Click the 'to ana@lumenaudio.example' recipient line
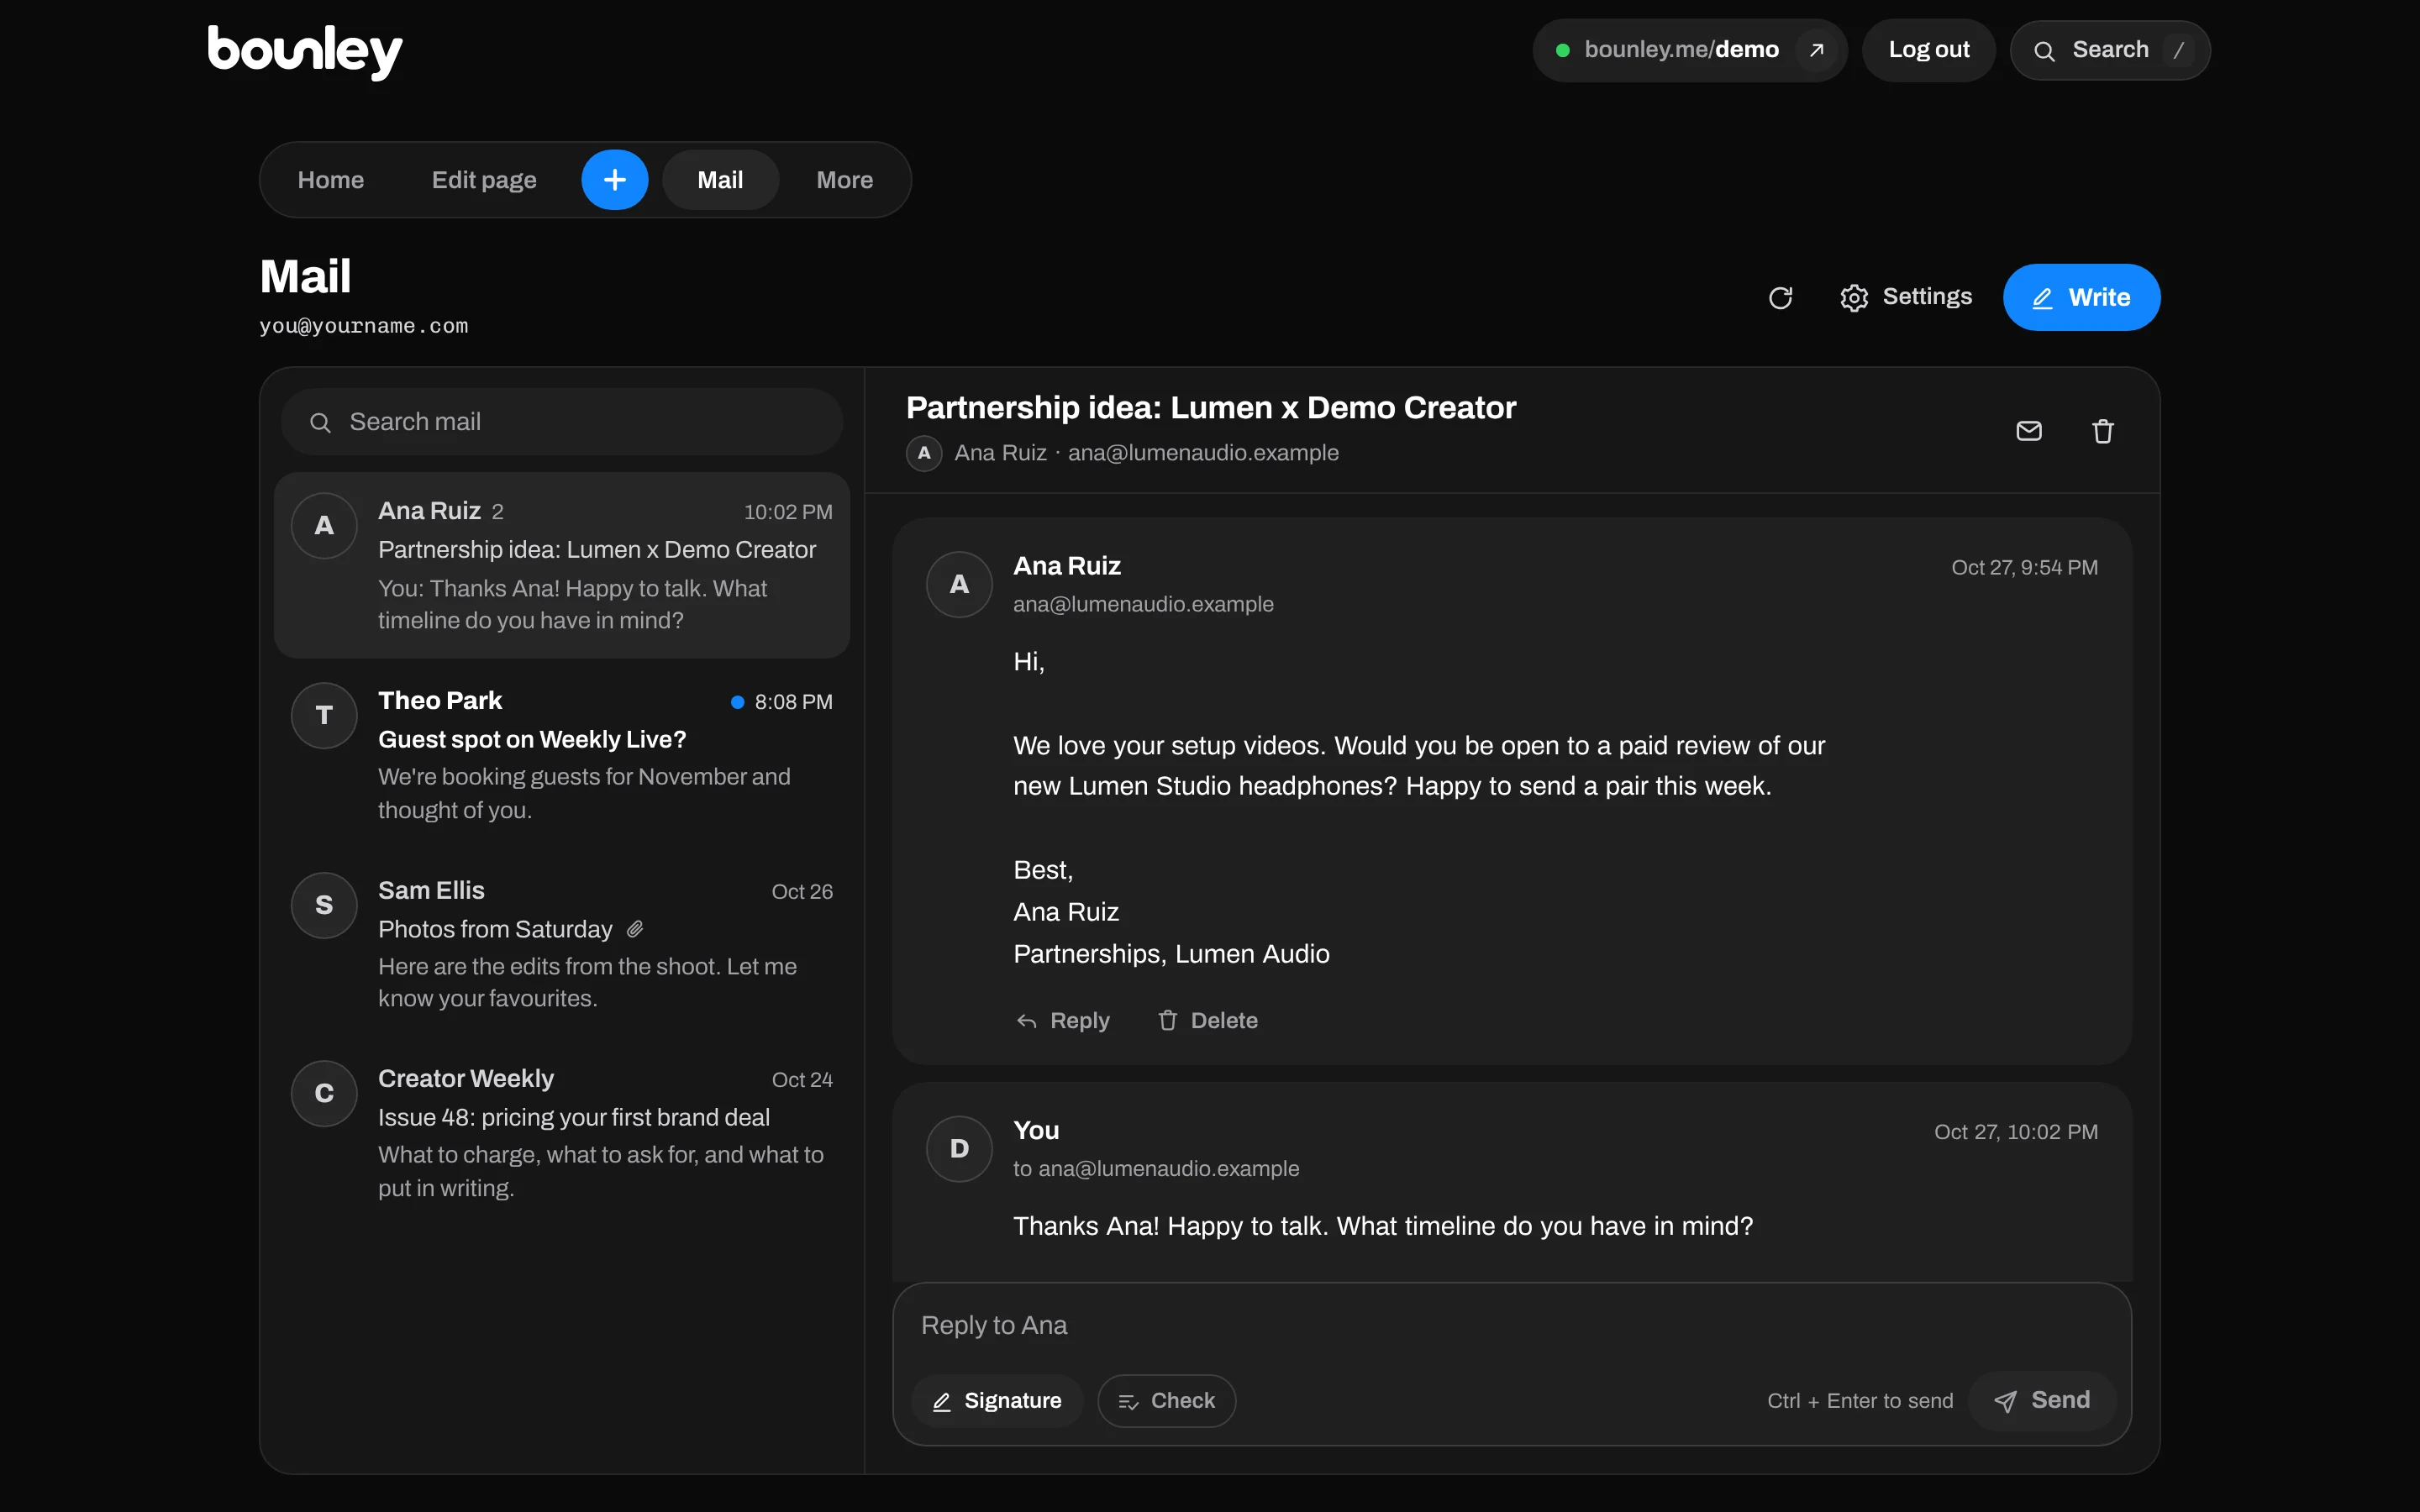 click(x=1156, y=1168)
